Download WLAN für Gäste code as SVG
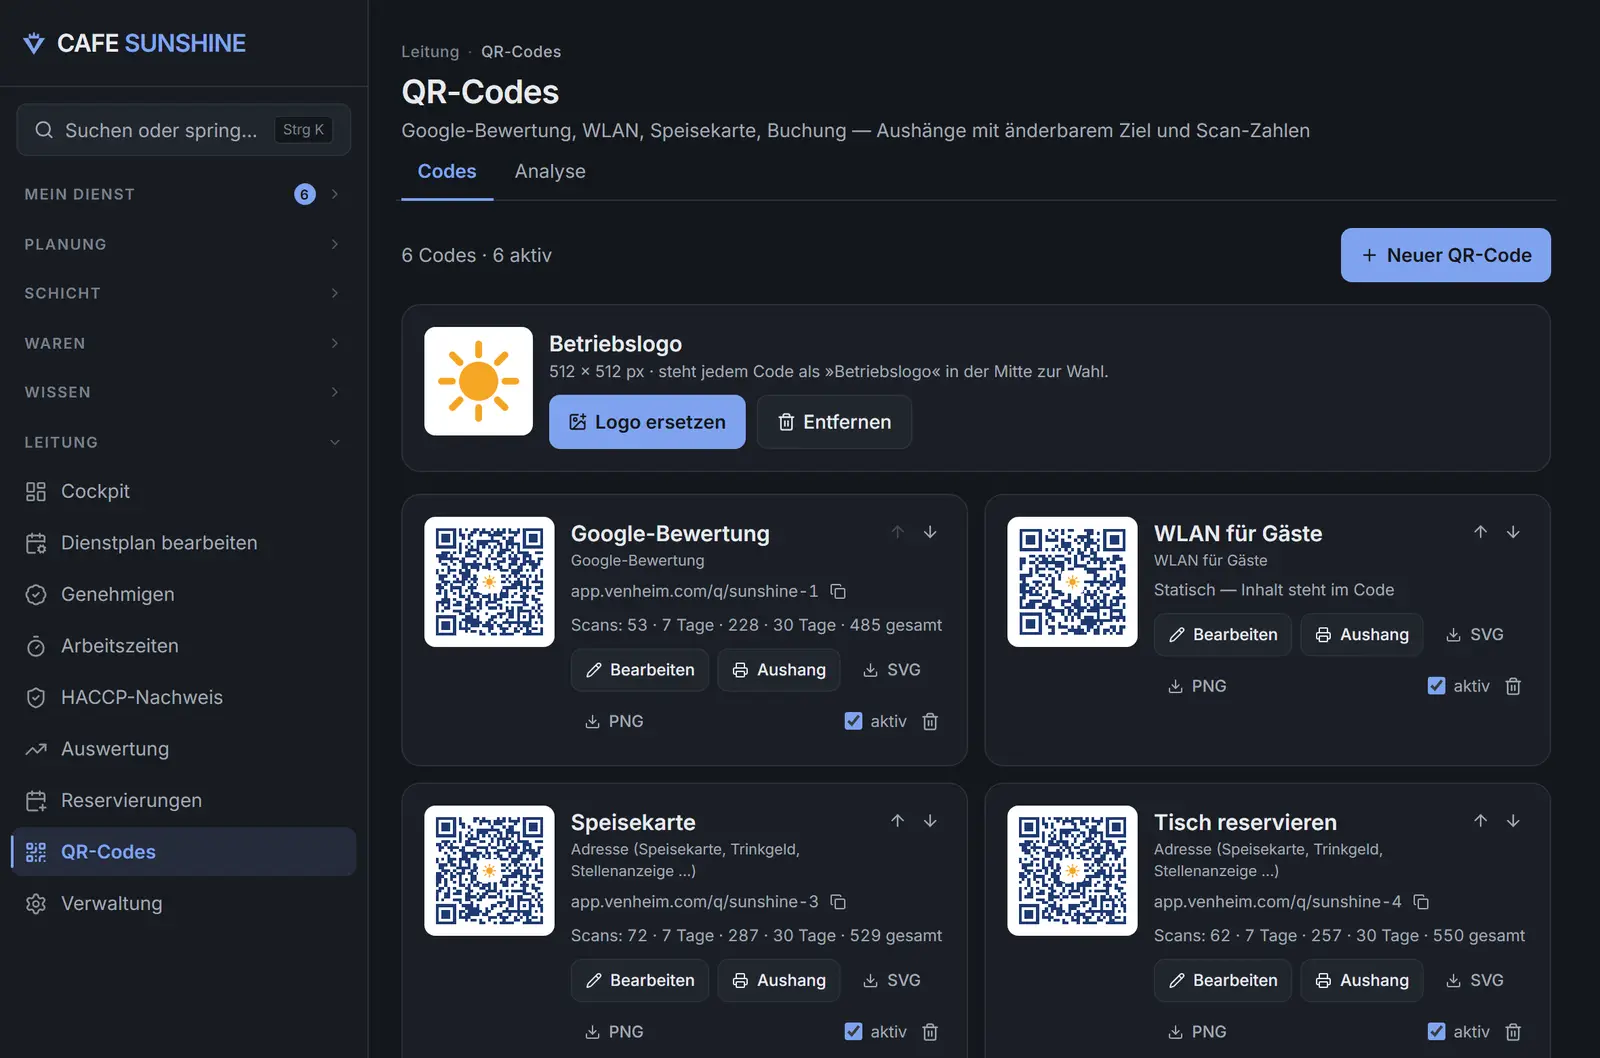 click(1474, 635)
